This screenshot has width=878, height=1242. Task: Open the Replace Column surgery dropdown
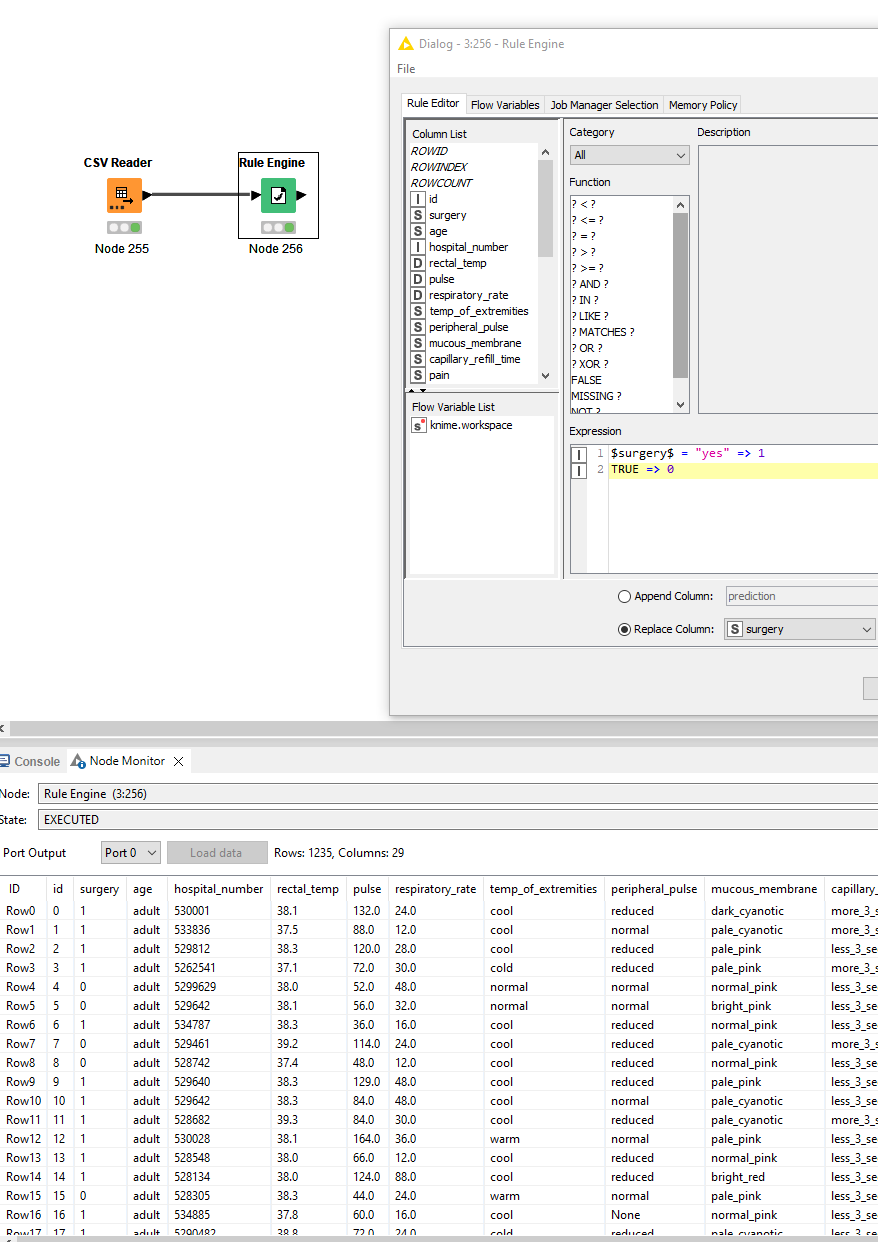click(x=799, y=629)
